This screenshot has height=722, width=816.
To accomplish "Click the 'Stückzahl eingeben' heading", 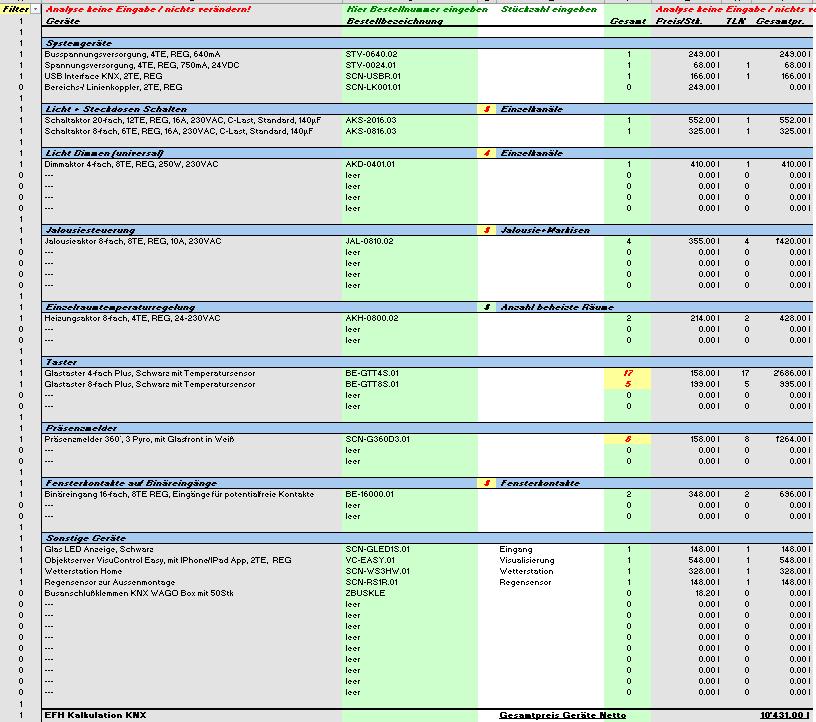I will click(x=549, y=9).
